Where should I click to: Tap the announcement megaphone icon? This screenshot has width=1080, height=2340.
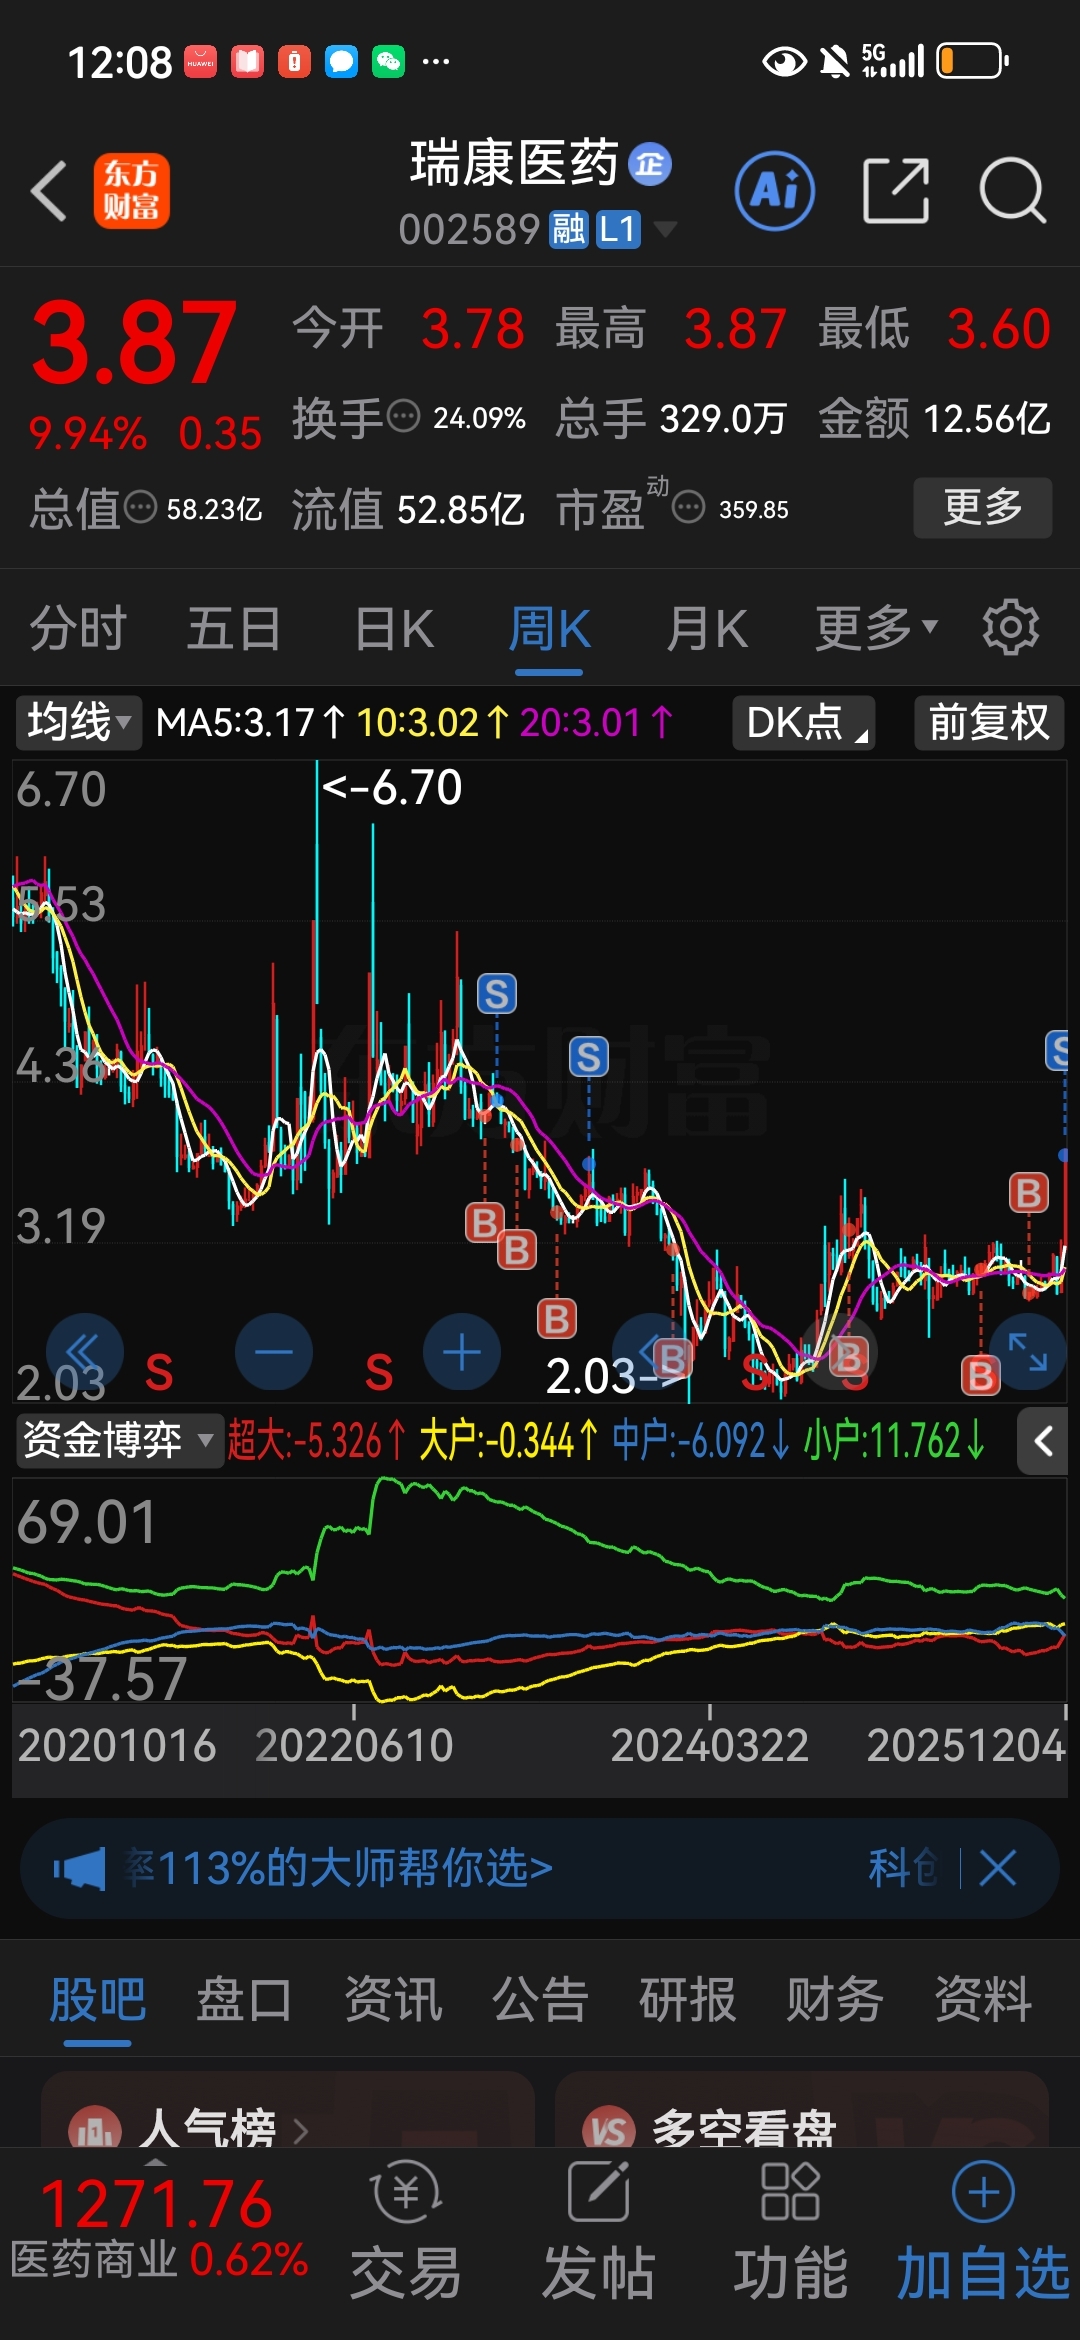point(80,1868)
